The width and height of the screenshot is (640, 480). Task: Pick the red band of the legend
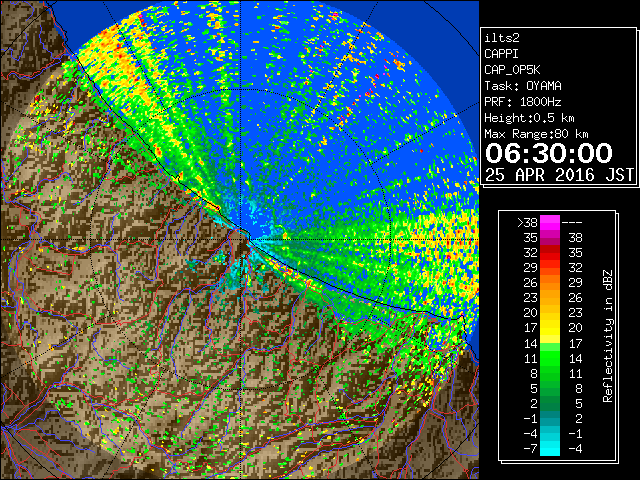pyautogui.click(x=550, y=253)
